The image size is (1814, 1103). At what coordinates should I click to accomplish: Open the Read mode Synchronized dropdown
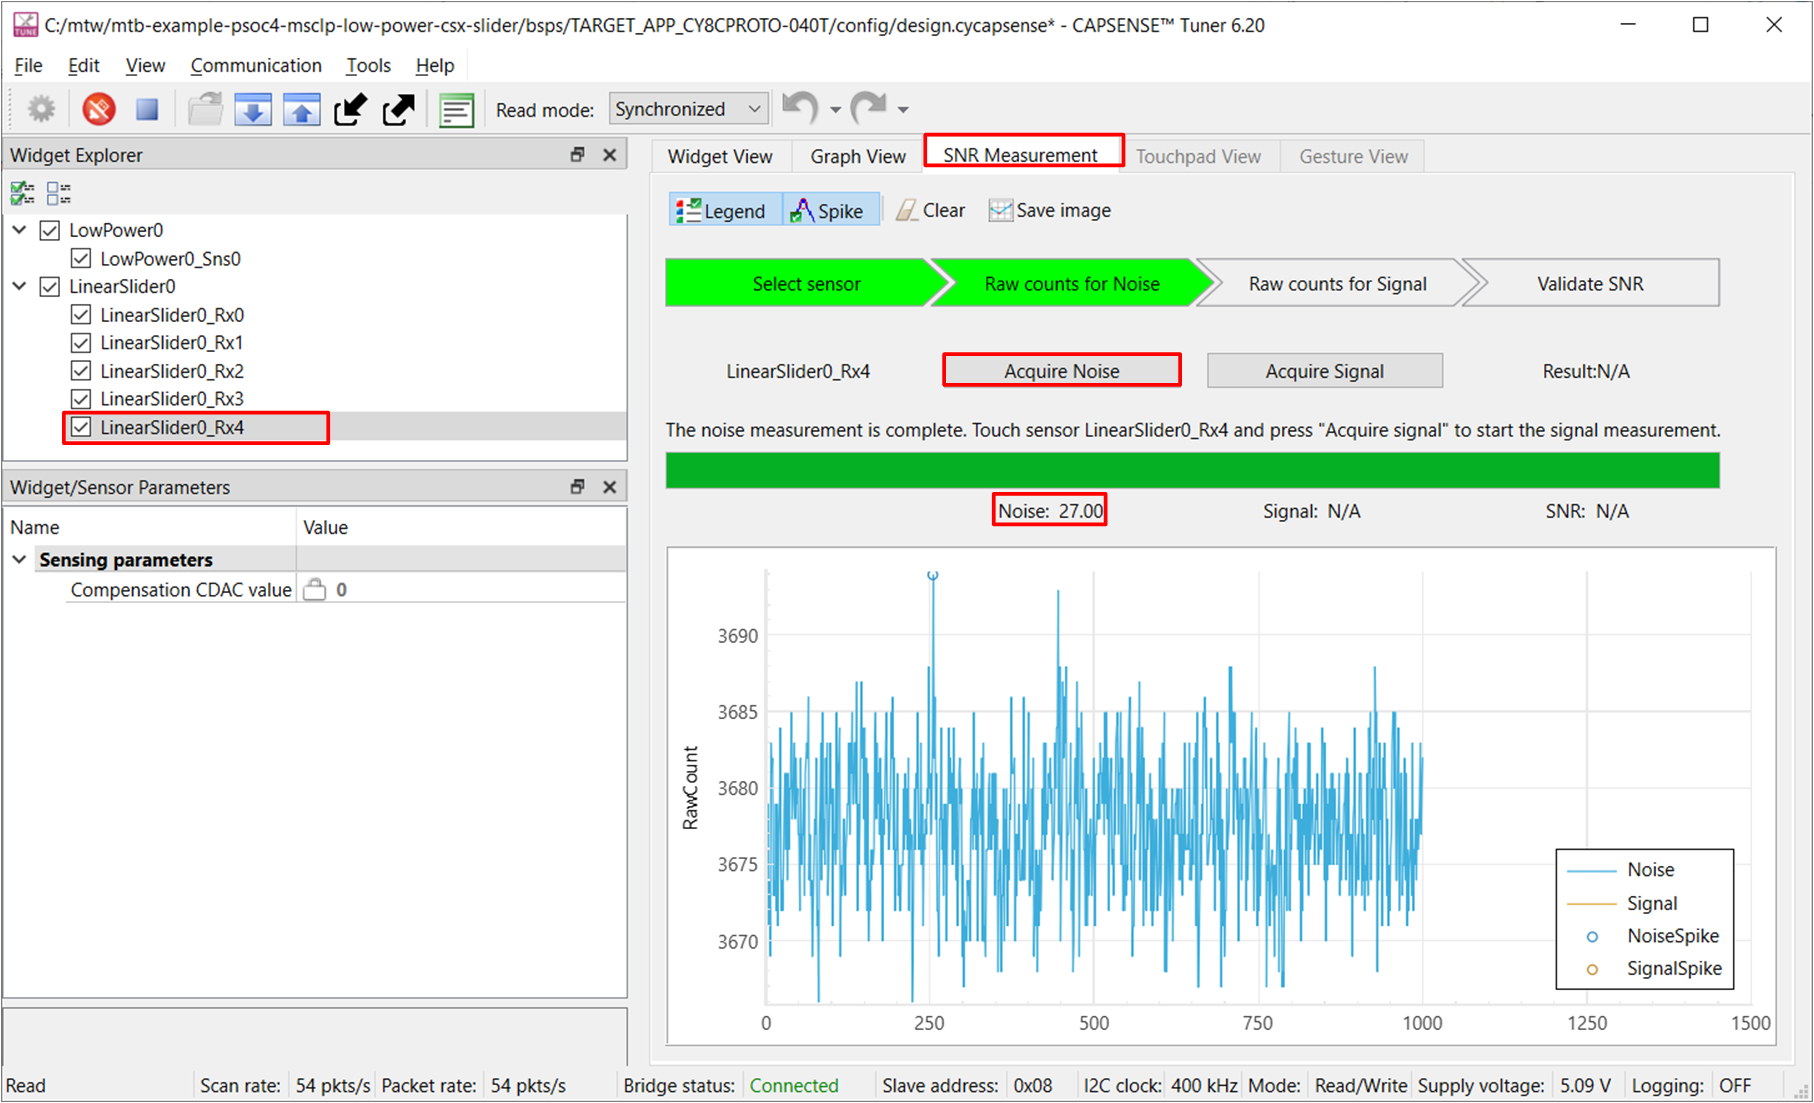pos(689,109)
